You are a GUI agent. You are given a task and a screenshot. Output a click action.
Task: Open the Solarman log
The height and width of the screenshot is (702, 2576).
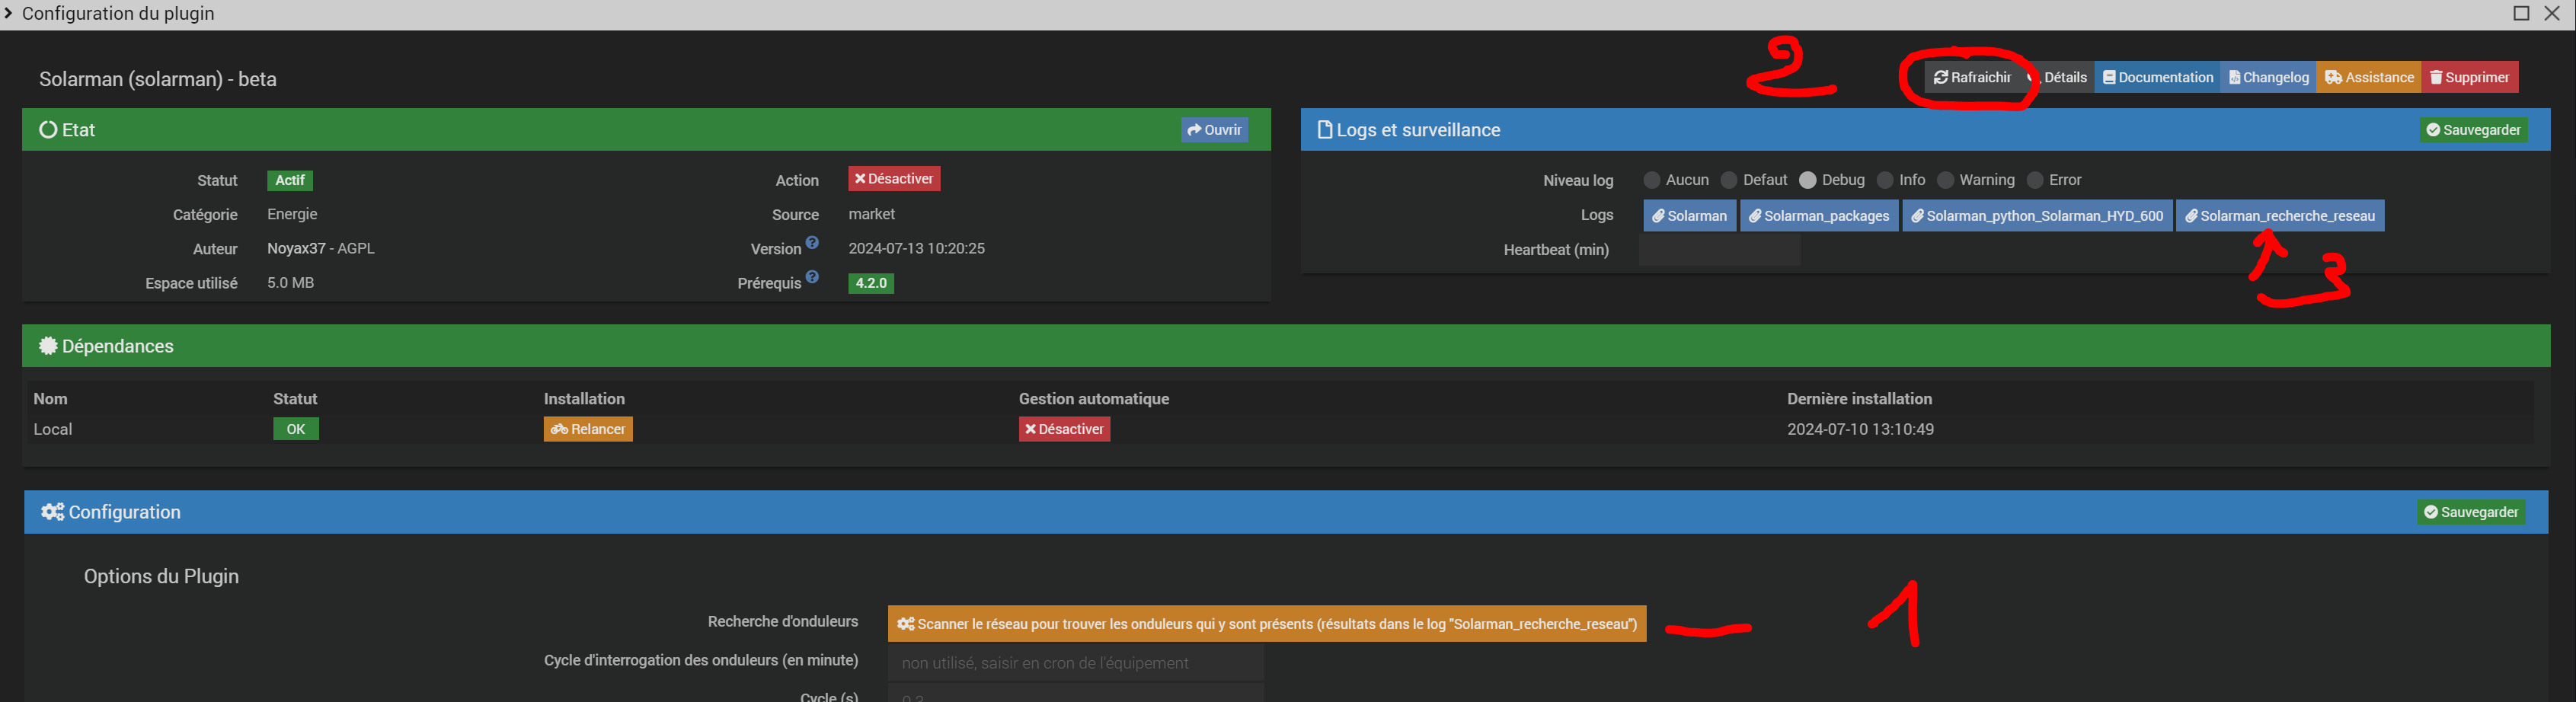[x=1689, y=216]
